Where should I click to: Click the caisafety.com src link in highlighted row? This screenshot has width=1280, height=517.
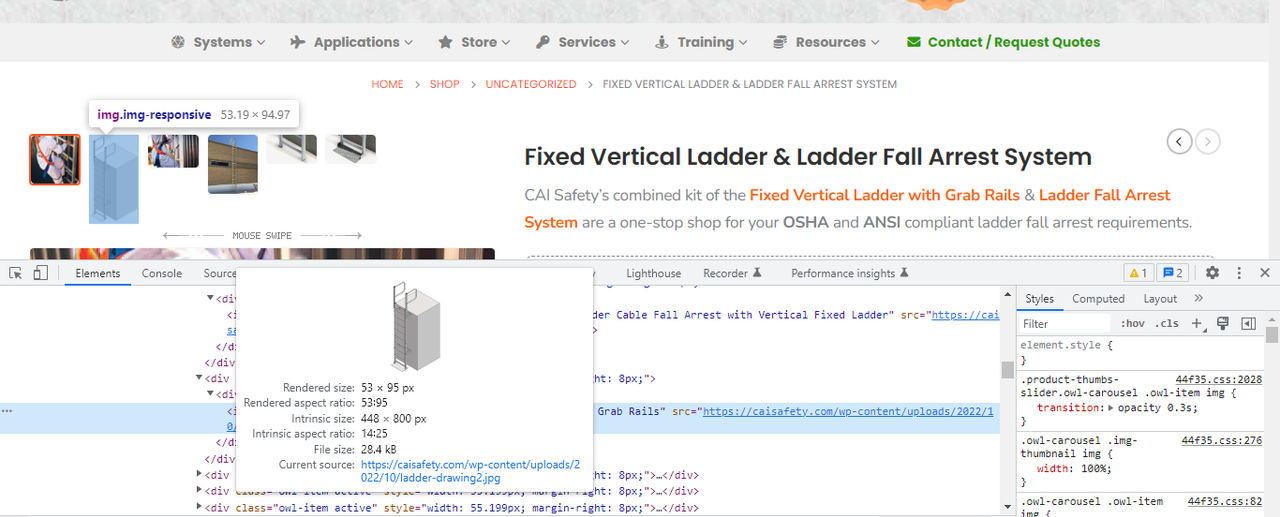(x=850, y=411)
